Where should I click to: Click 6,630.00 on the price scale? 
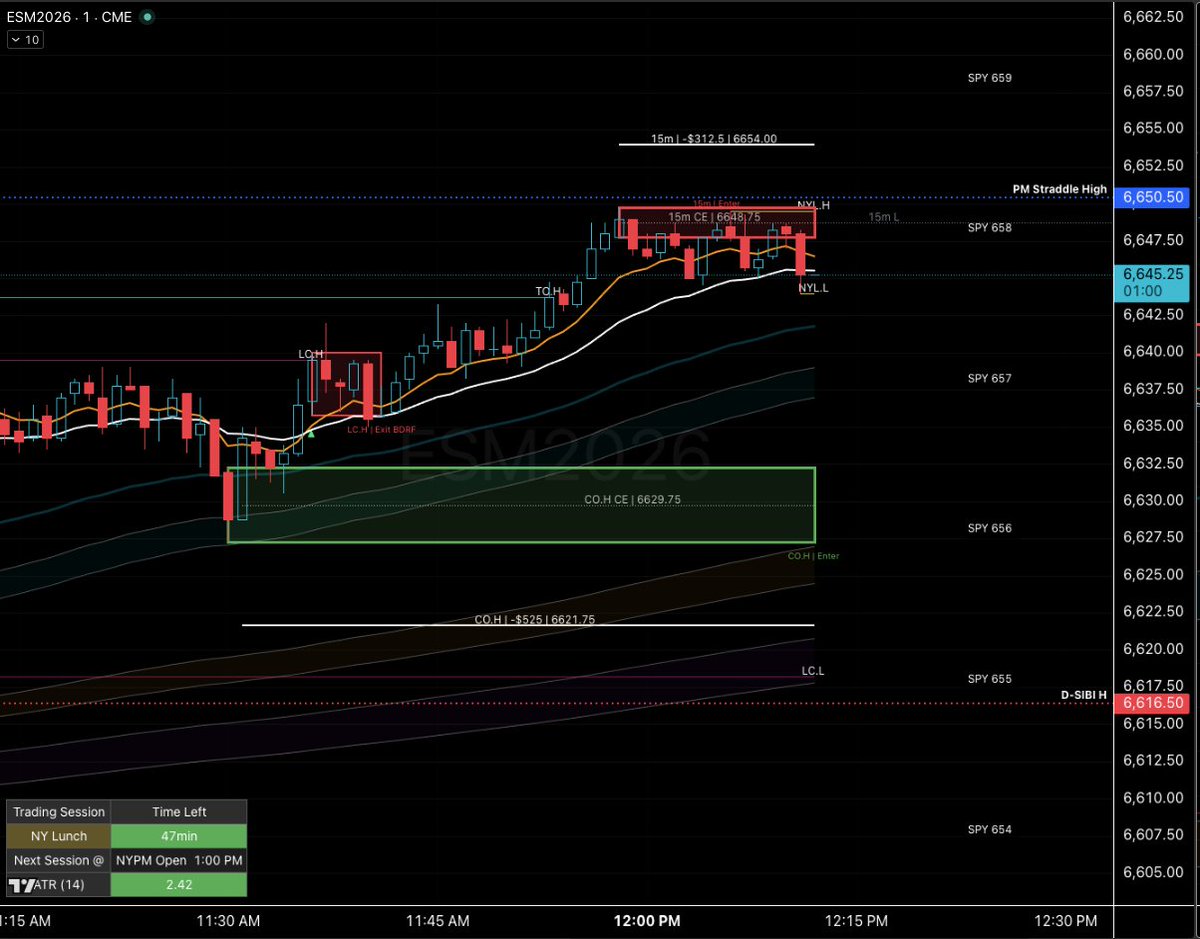1154,500
